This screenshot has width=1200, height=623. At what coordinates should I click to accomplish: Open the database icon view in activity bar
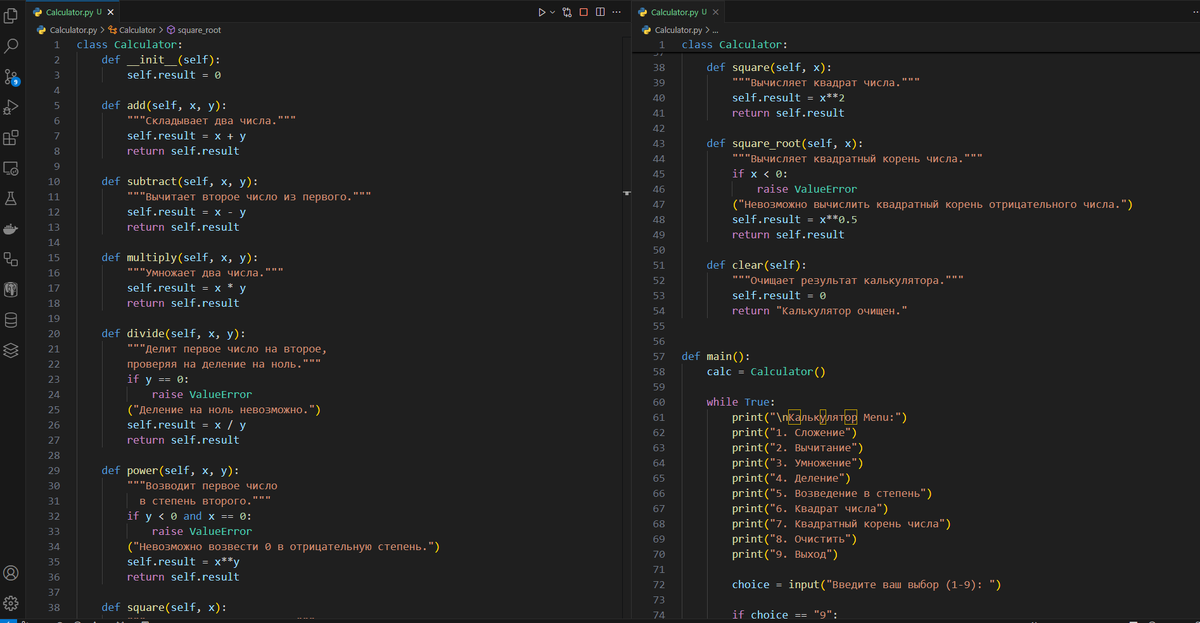tap(12, 320)
